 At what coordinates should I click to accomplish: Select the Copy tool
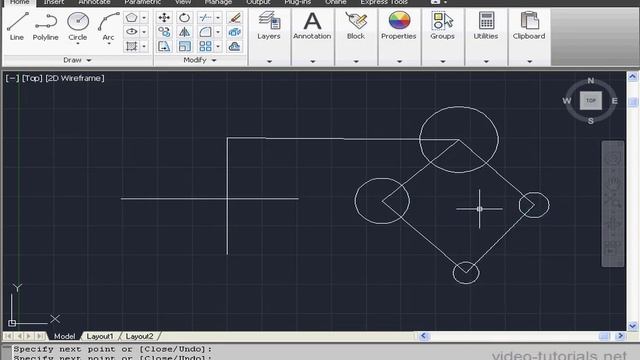pyautogui.click(x=164, y=32)
